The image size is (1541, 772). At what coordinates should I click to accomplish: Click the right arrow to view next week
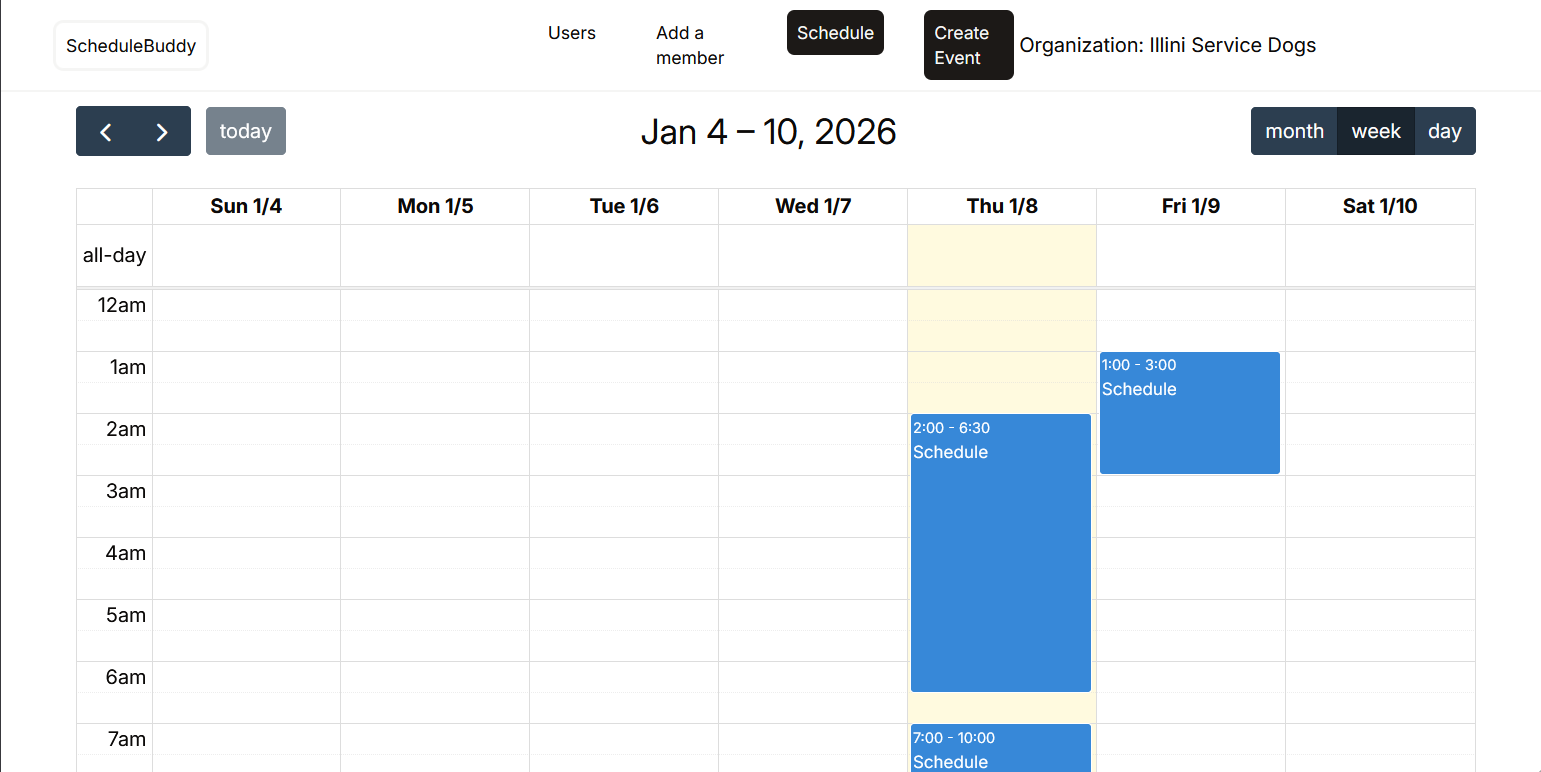tap(162, 131)
